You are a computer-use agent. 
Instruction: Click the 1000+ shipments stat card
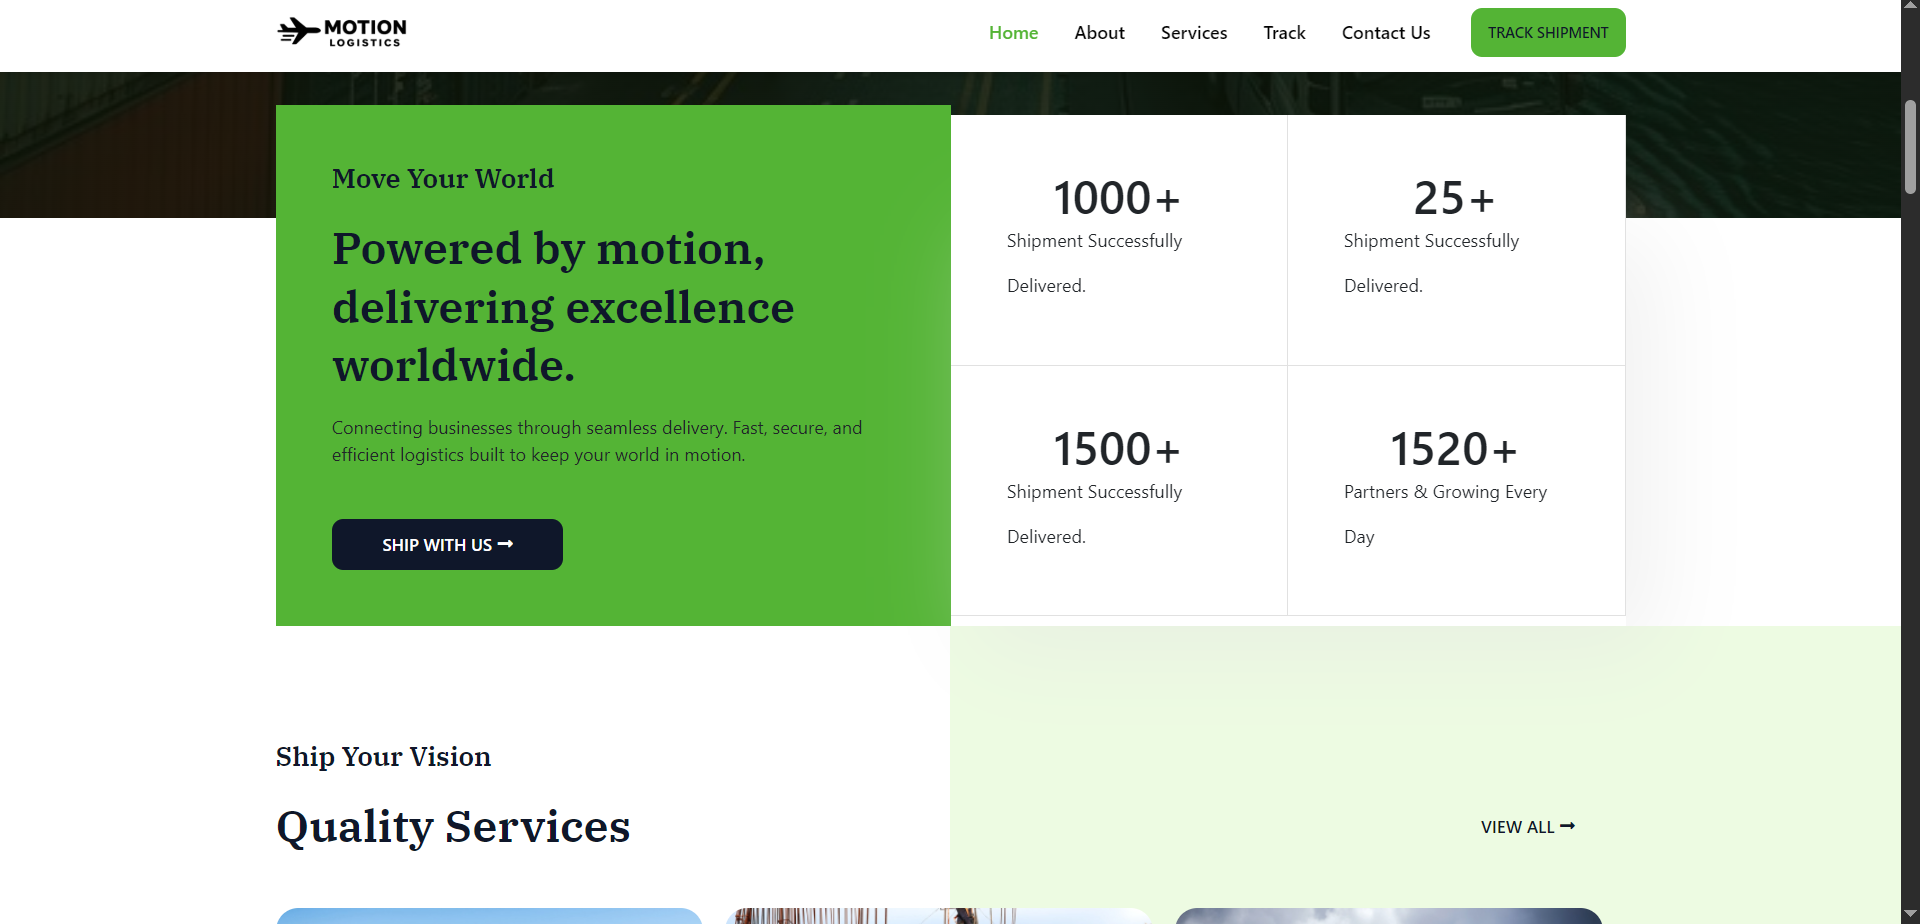coord(1118,240)
